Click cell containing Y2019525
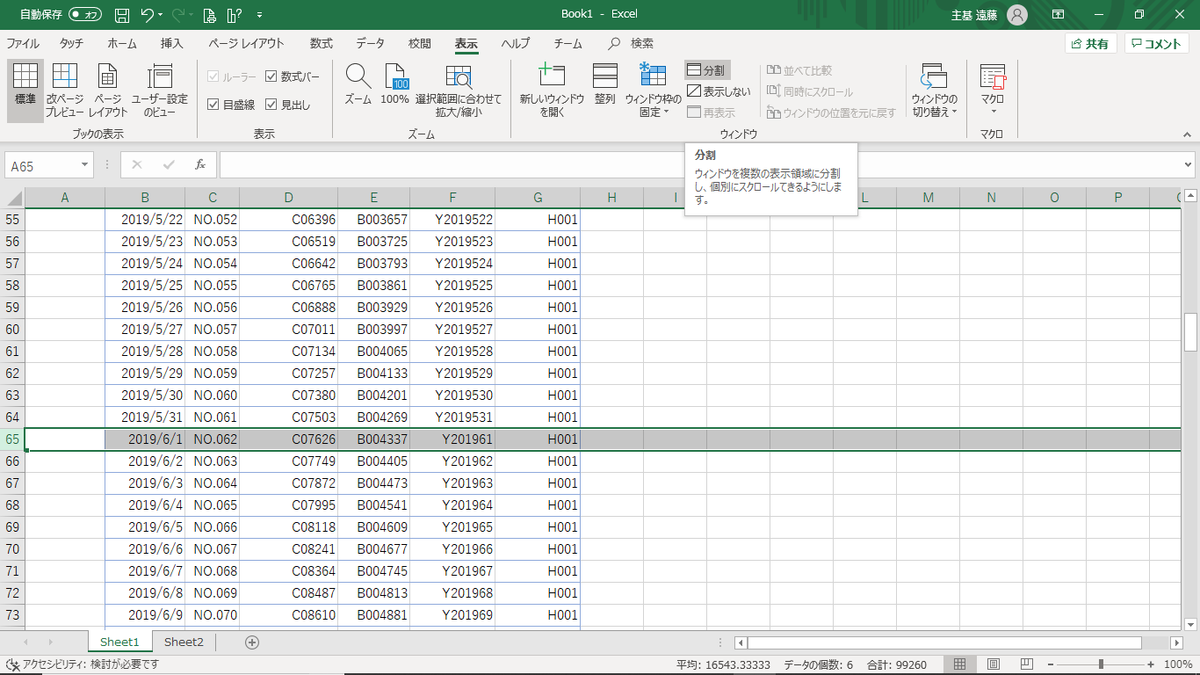This screenshot has height=675, width=1200. tap(452, 285)
